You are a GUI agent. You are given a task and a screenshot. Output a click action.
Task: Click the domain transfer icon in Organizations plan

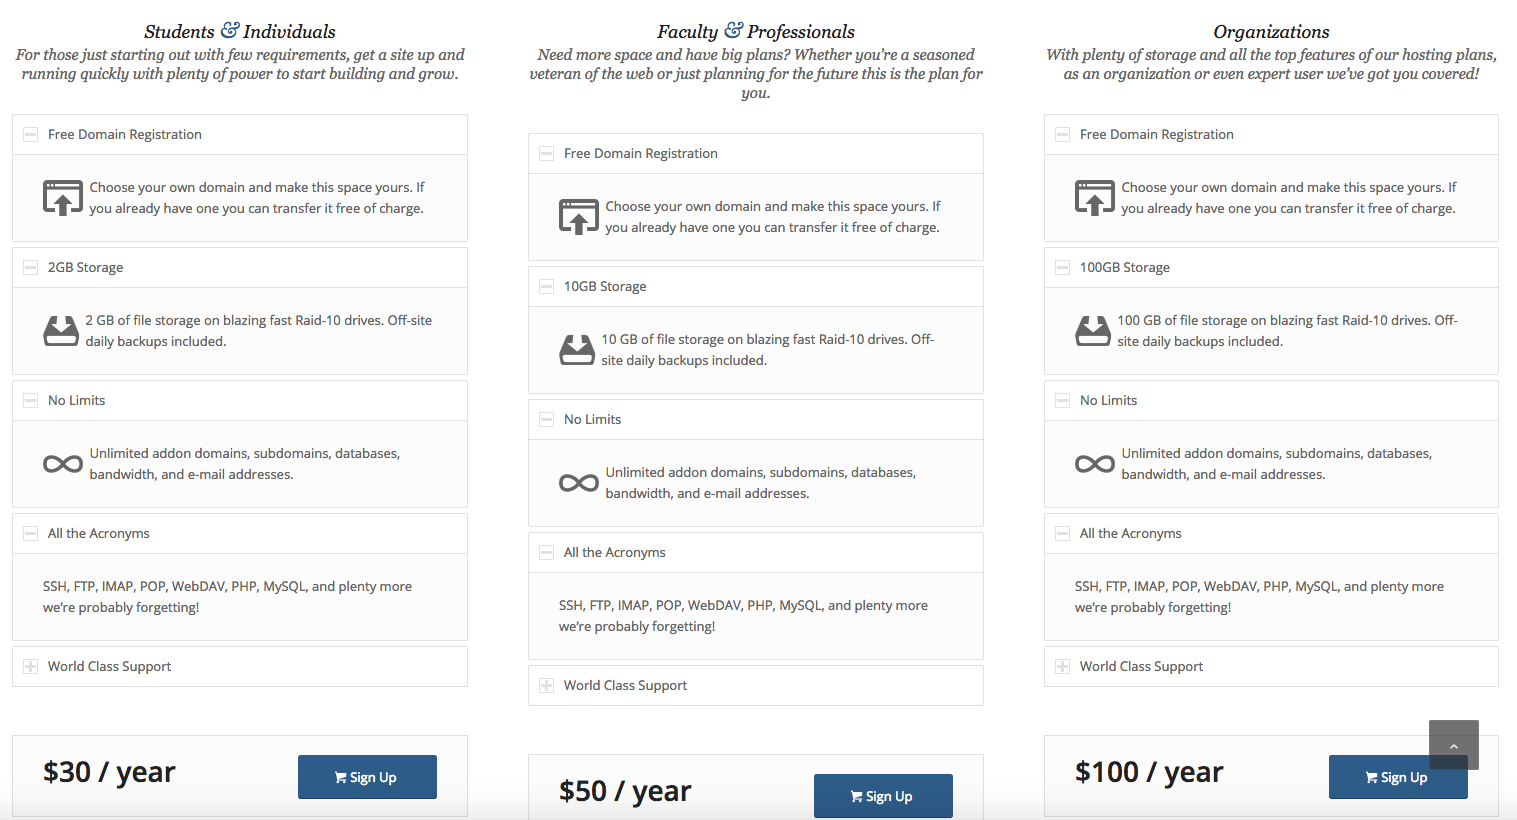[x=1095, y=198]
